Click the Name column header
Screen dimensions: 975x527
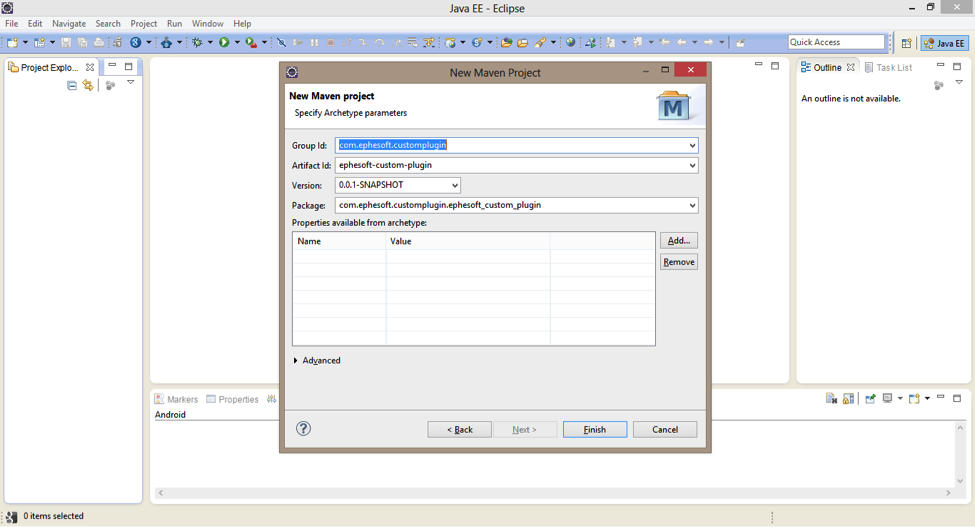[339, 241]
